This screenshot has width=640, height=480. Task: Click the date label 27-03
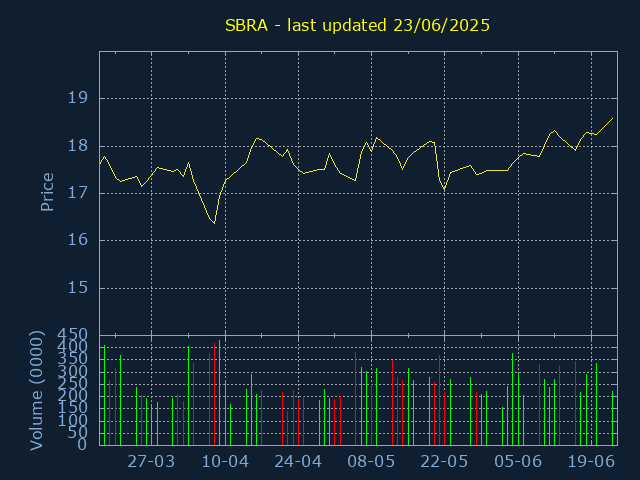[x=151, y=462]
